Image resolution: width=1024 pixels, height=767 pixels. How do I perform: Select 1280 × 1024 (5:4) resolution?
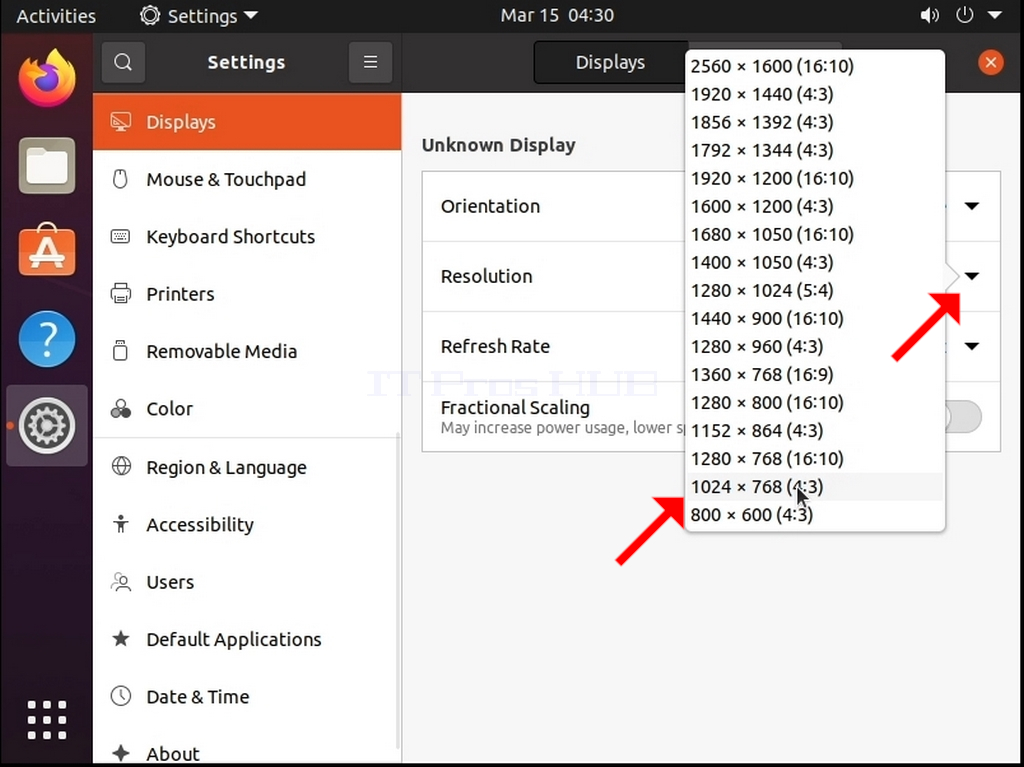[814, 291]
